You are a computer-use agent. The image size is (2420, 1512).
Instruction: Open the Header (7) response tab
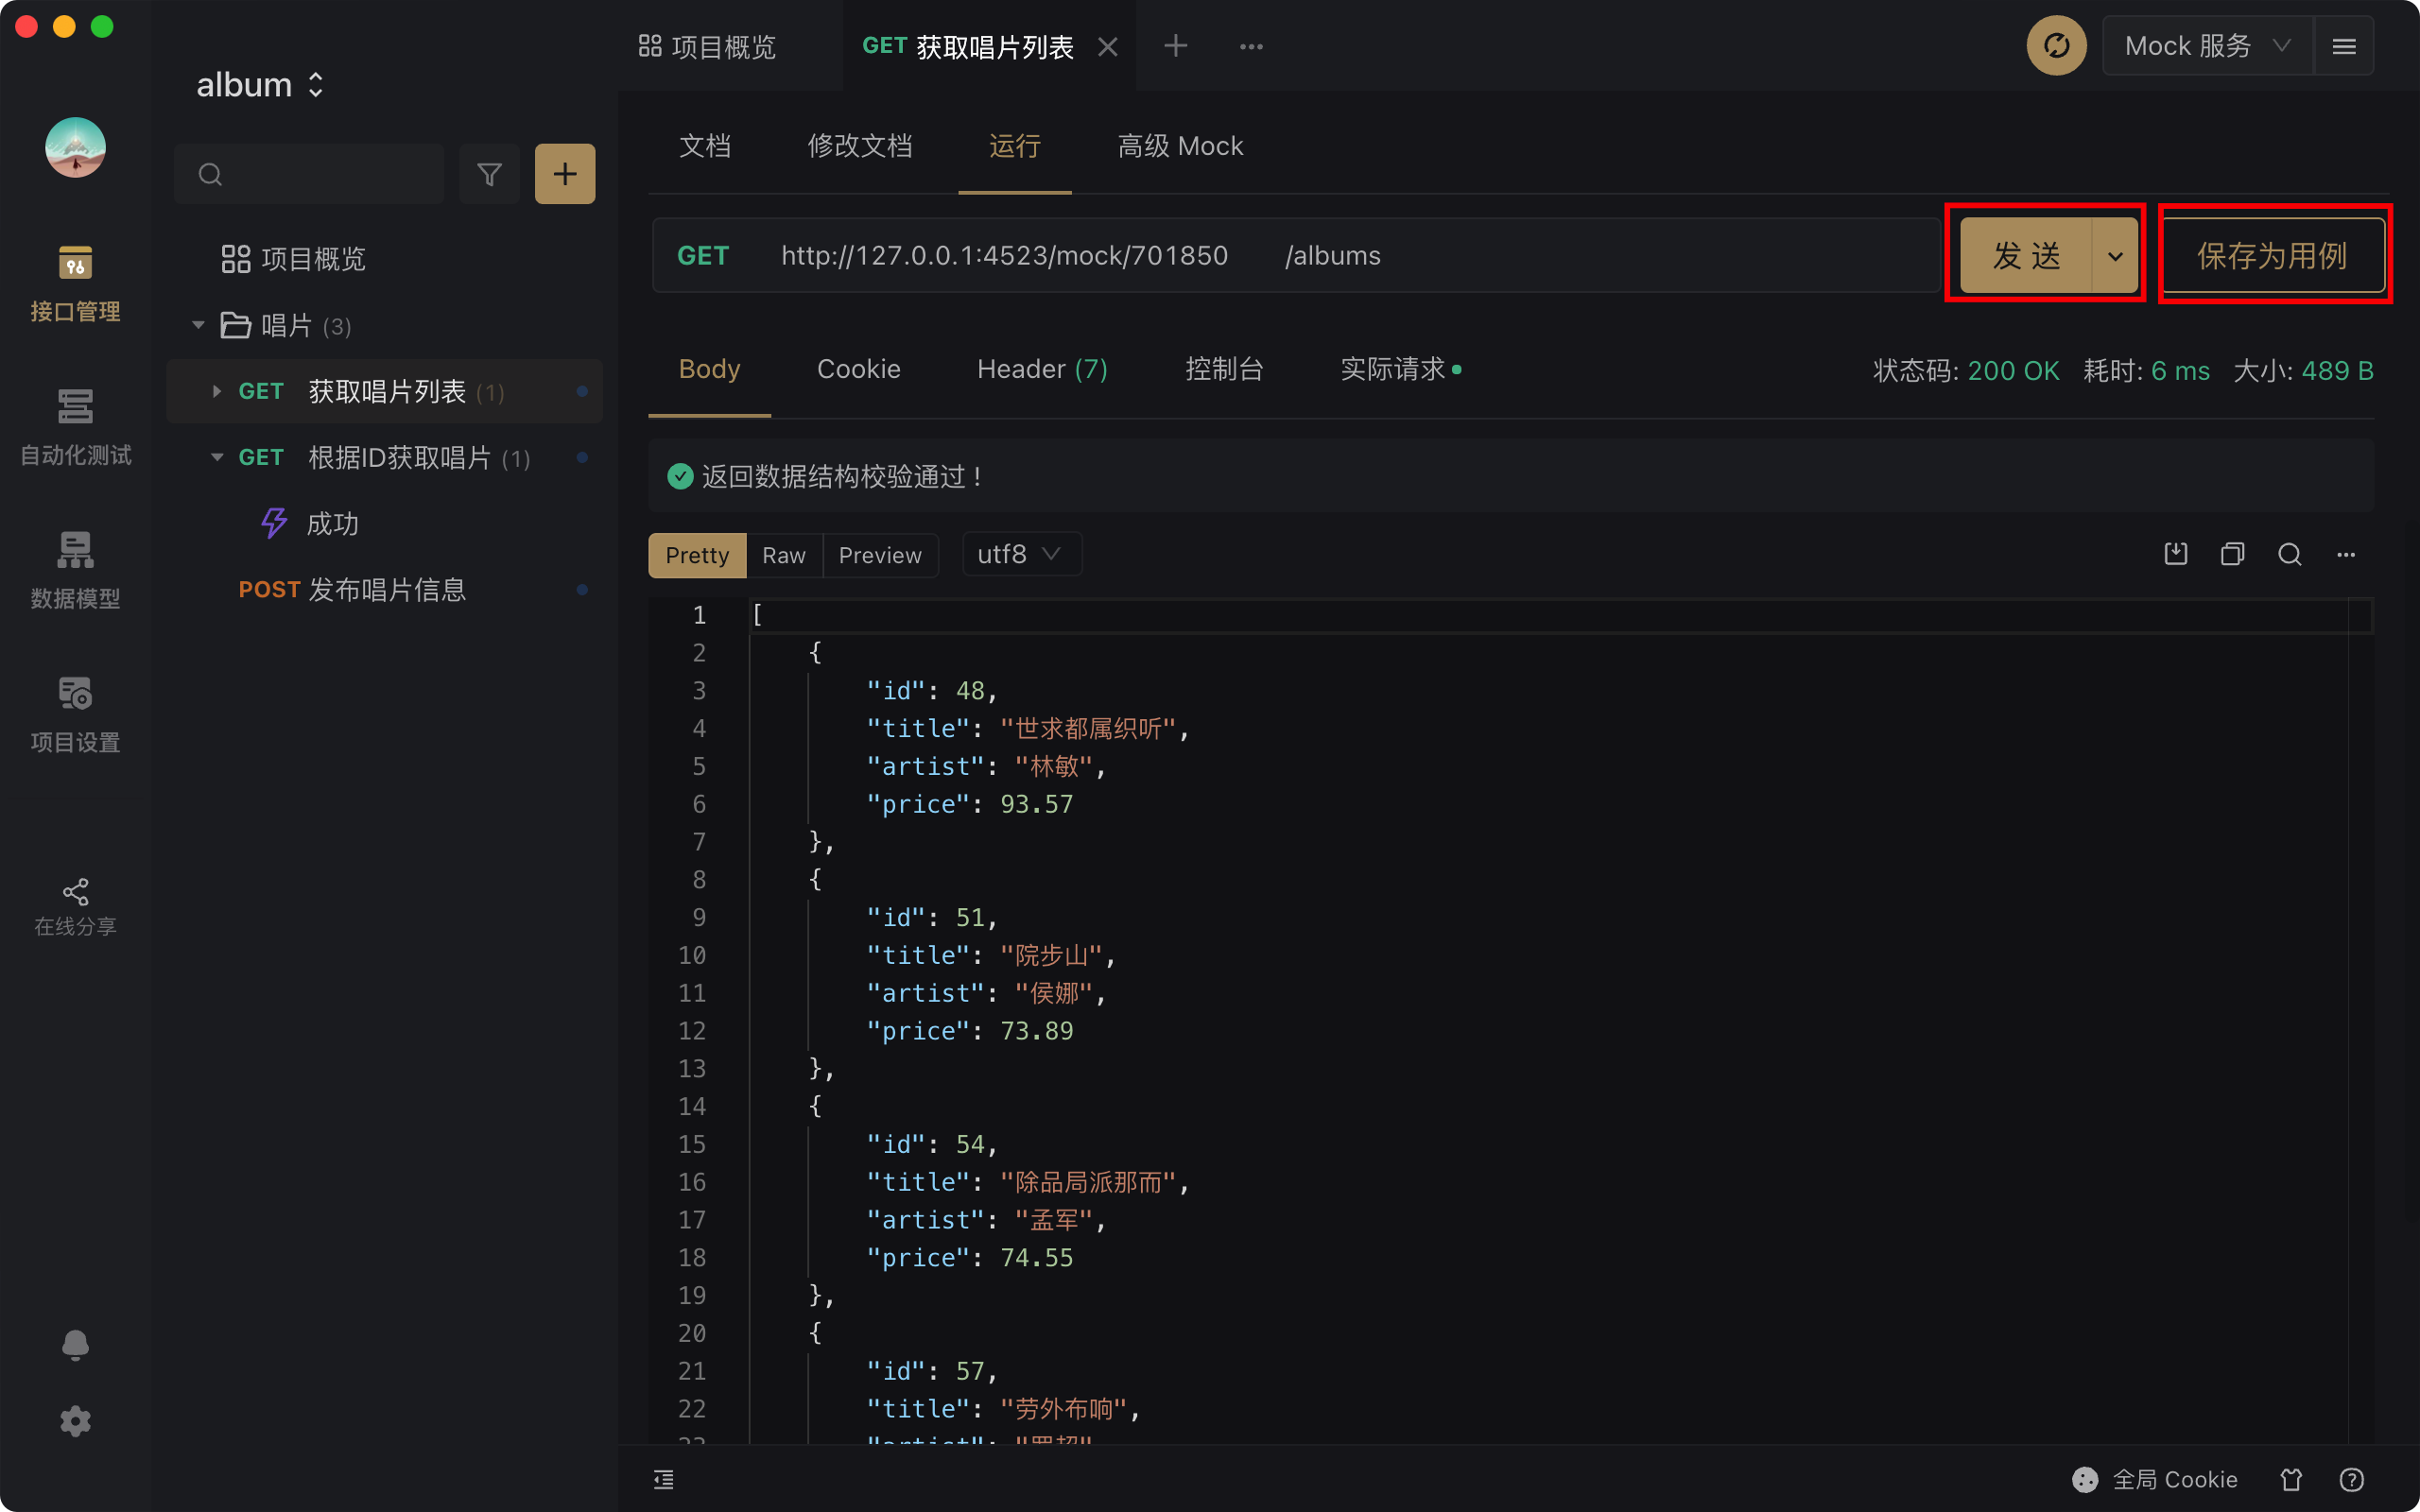(1041, 369)
